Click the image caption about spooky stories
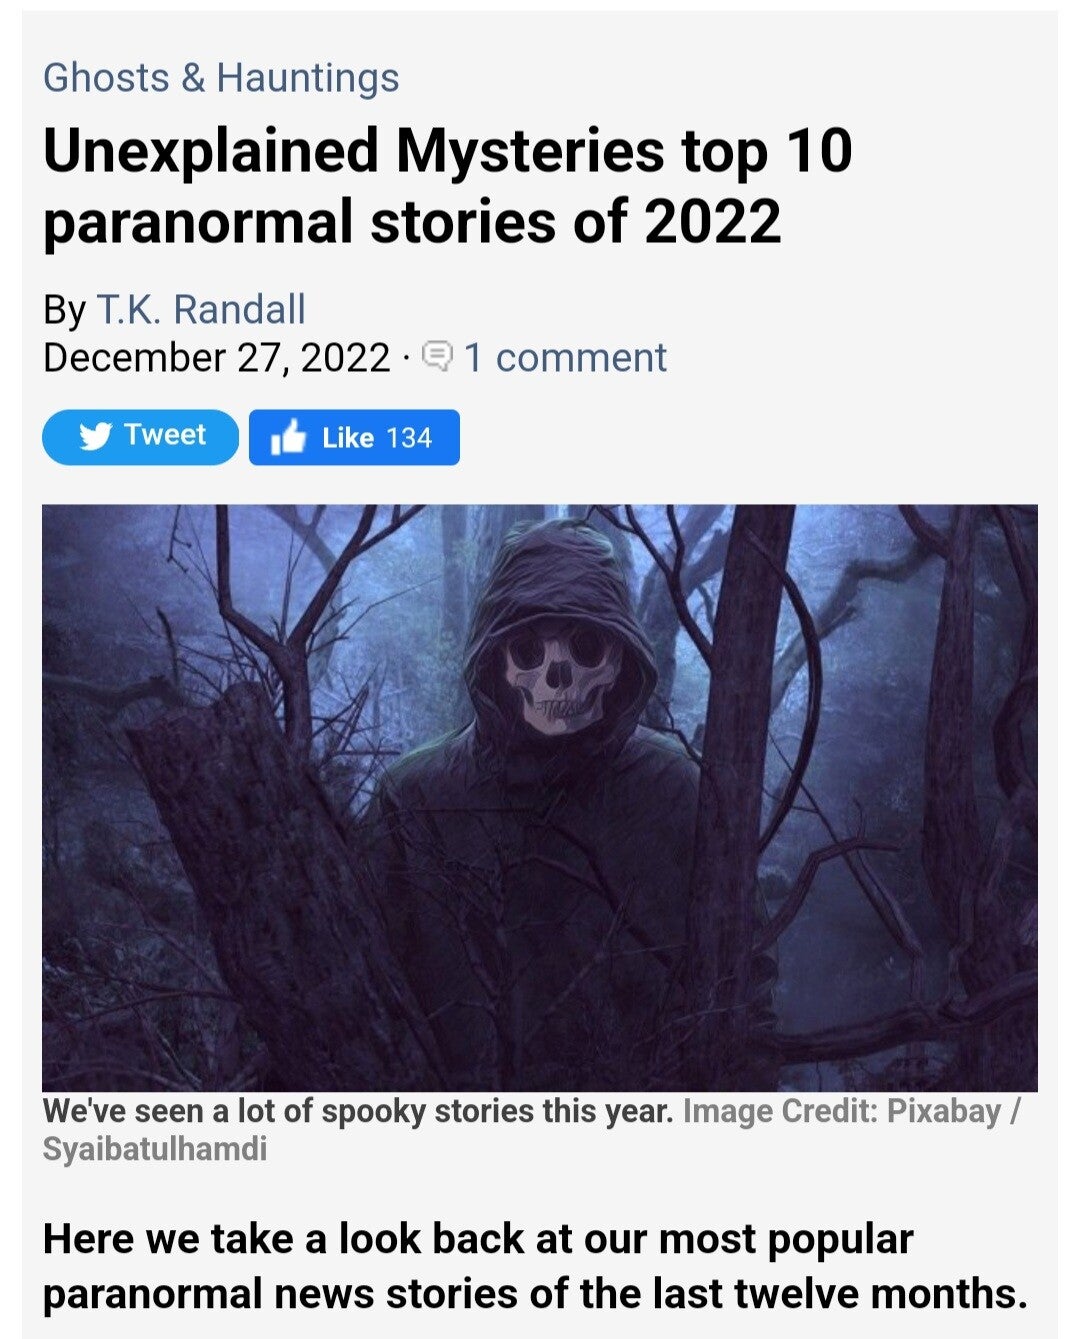The width and height of the screenshot is (1080, 1339). tap(358, 1111)
